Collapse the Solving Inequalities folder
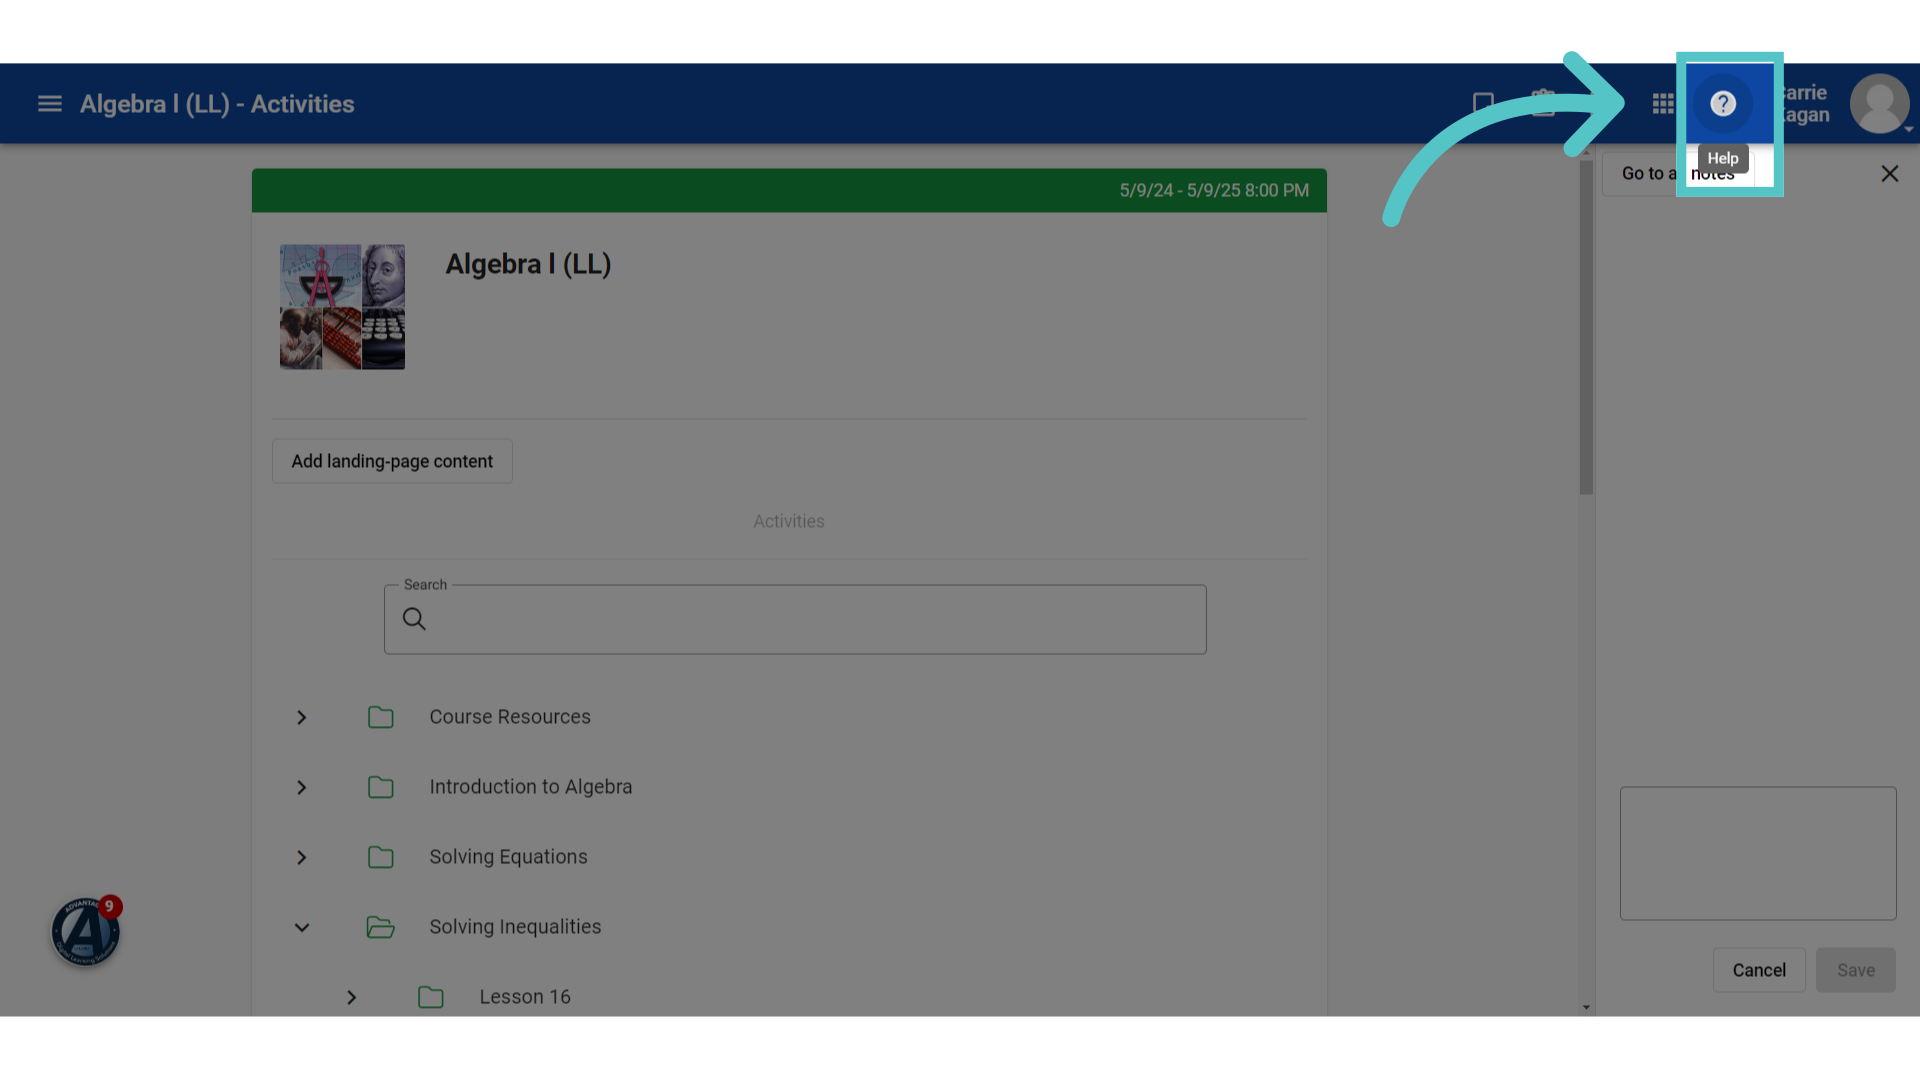The width and height of the screenshot is (1920, 1080). coord(301,928)
